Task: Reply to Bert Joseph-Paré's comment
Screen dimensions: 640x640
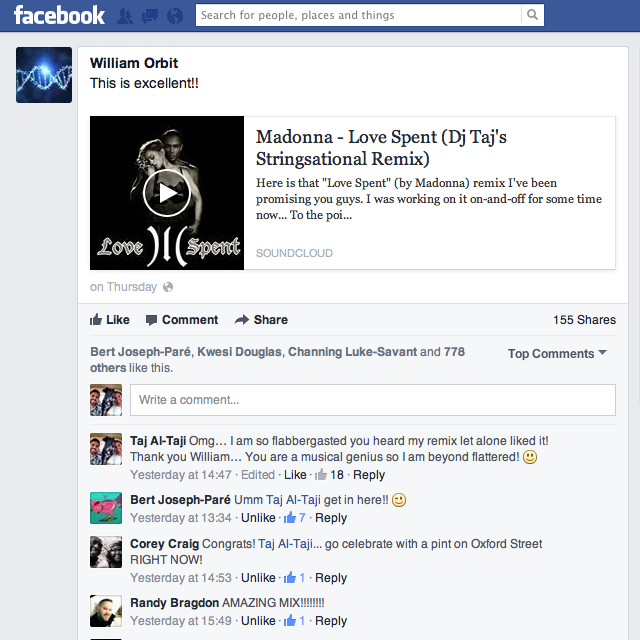Action: pyautogui.click(x=331, y=518)
